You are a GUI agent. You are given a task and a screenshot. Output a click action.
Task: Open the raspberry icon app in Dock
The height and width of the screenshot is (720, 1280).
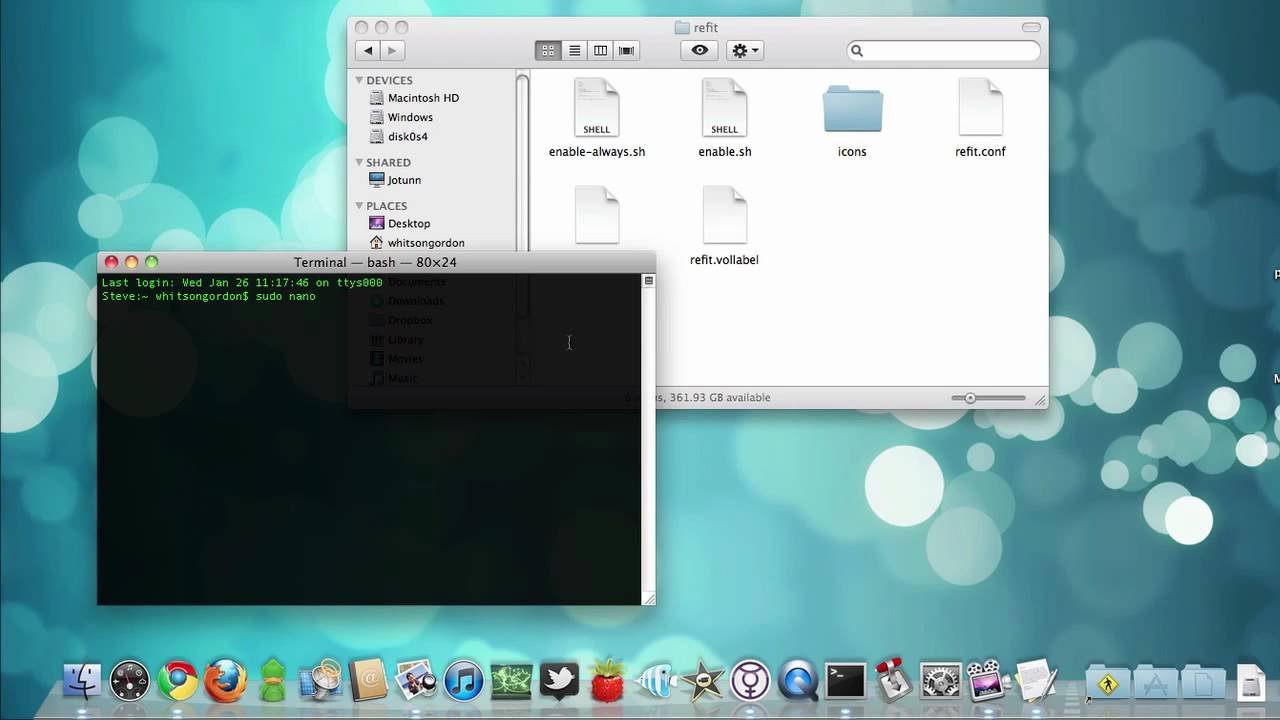pyautogui.click(x=607, y=681)
